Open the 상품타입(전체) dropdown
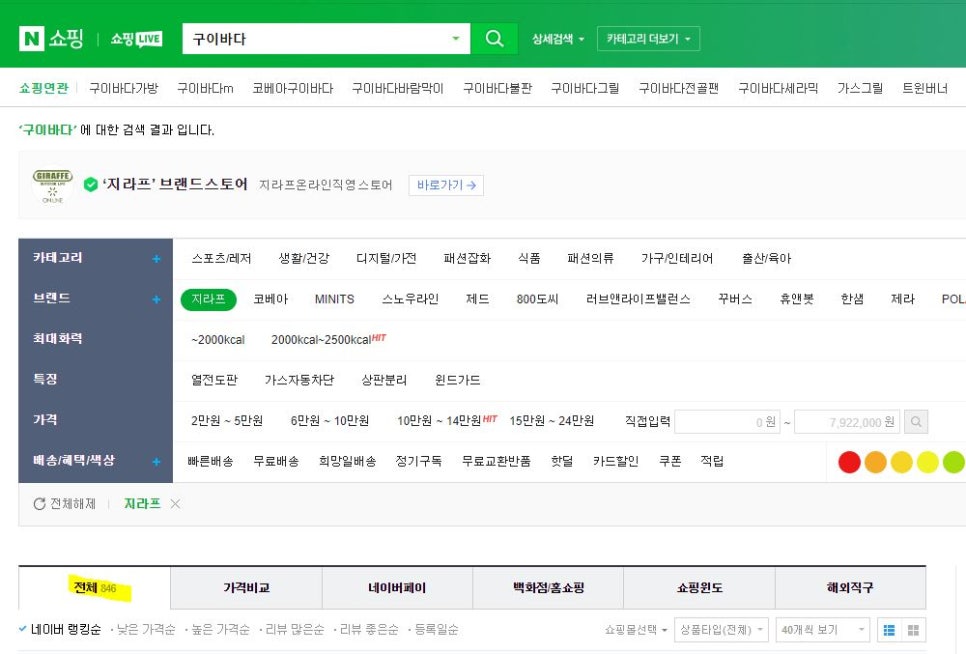This screenshot has width=966, height=654. click(721, 630)
